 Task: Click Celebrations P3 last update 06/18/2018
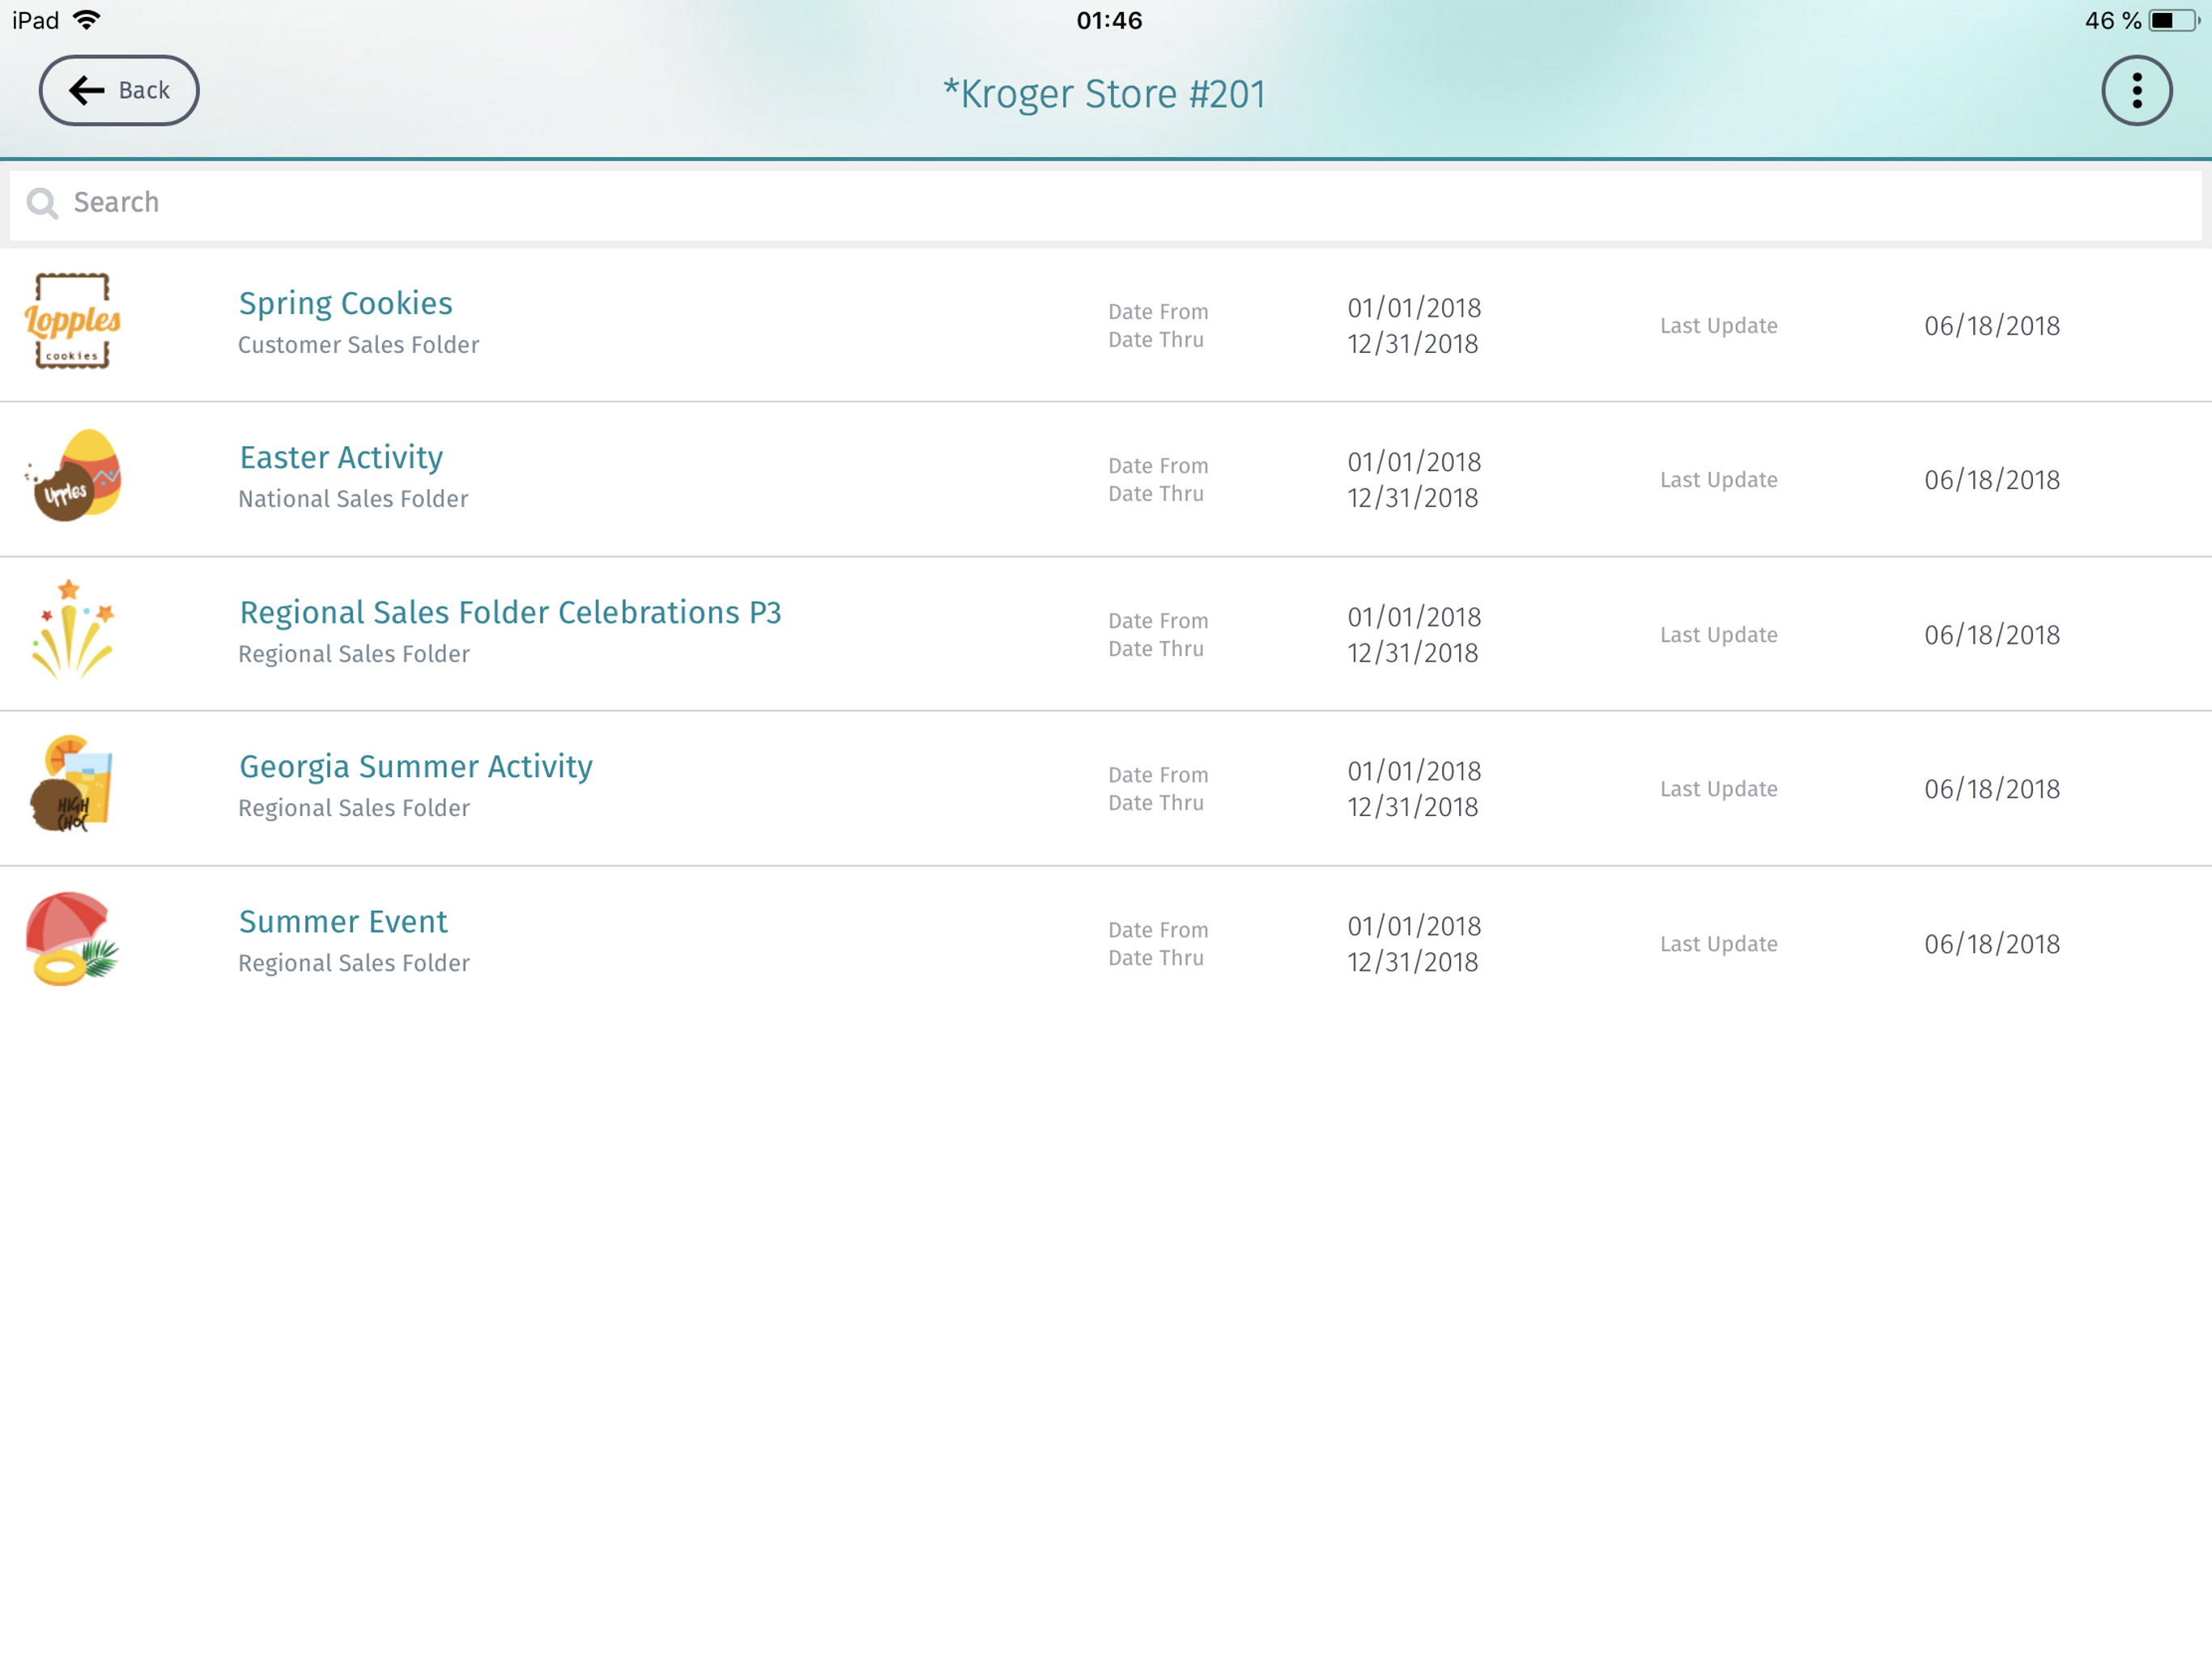coord(1992,635)
